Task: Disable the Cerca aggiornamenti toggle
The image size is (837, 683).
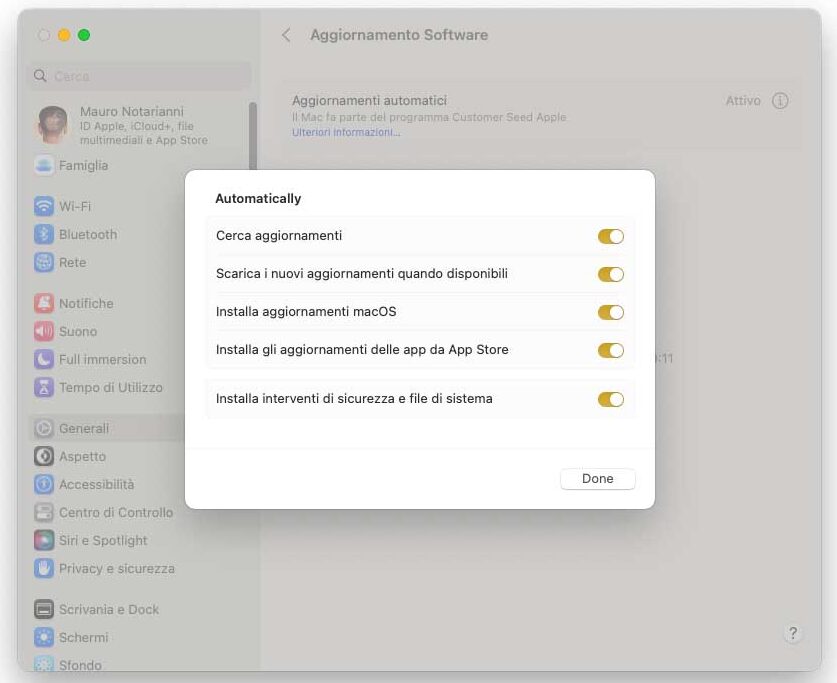Action: click(x=611, y=236)
